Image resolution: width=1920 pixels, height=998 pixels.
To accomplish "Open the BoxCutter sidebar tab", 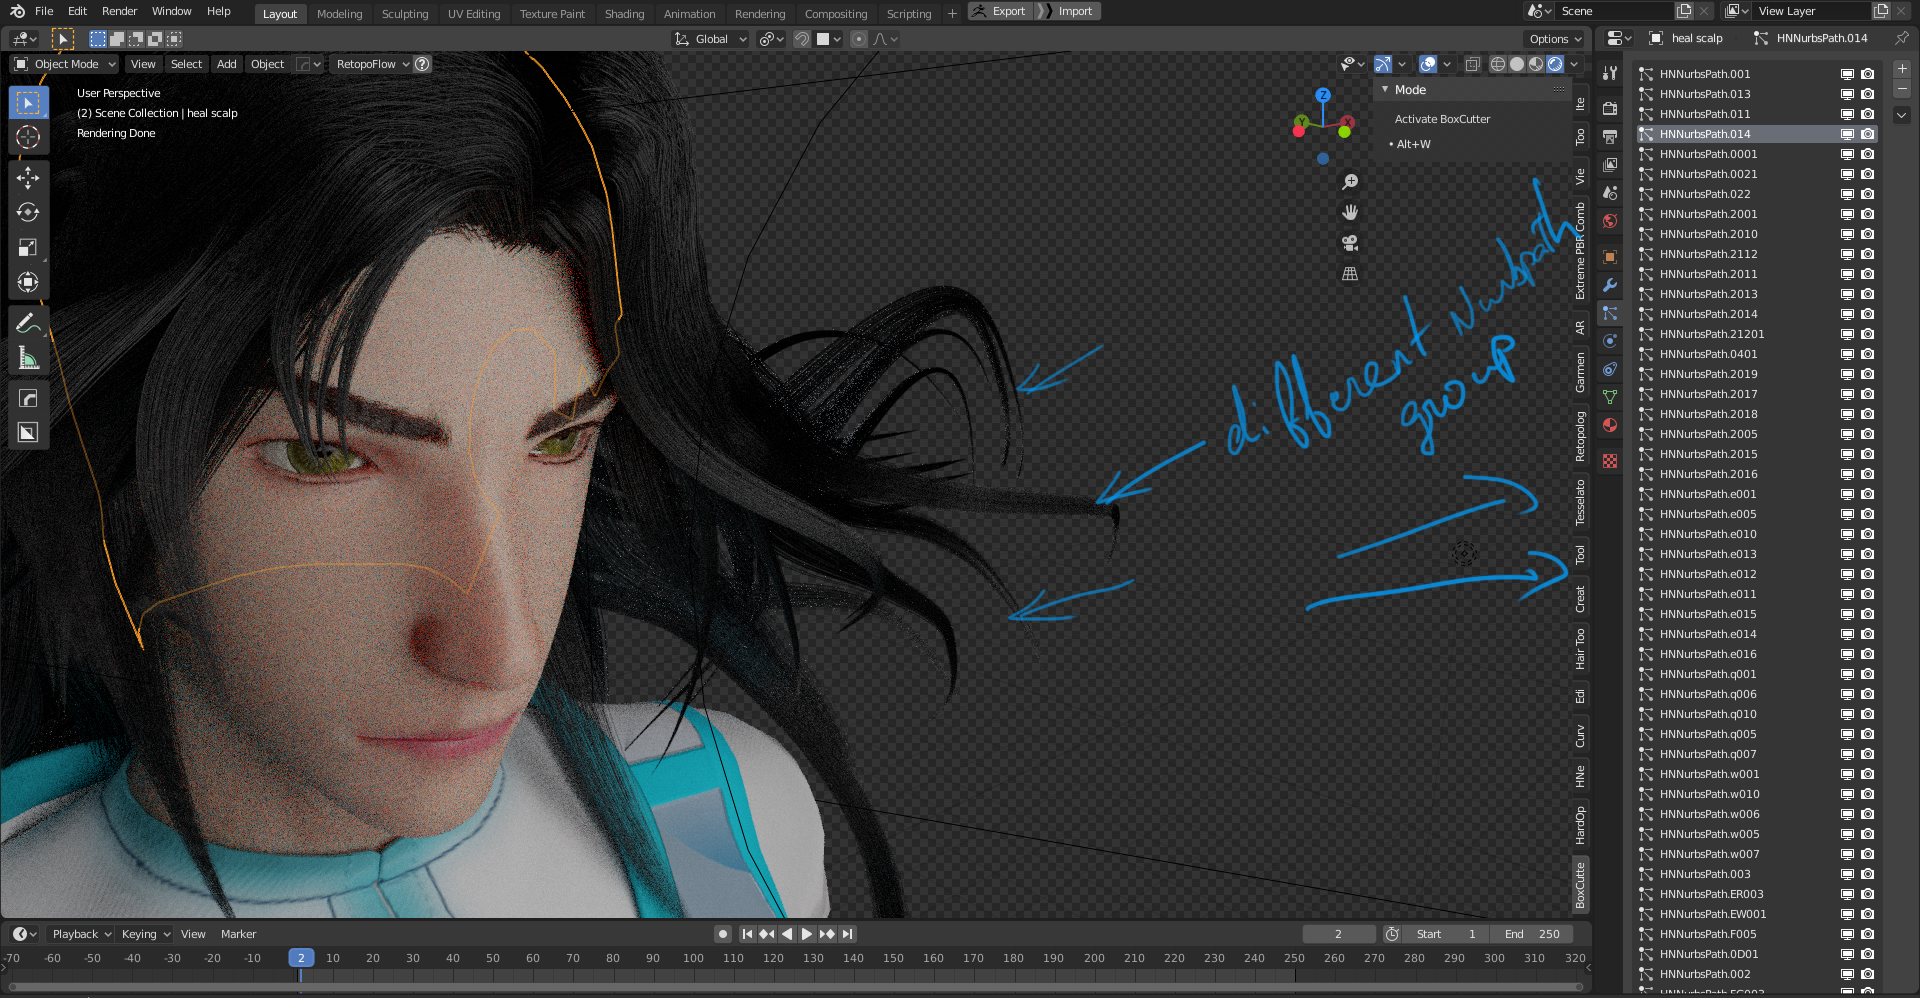I will pyautogui.click(x=1581, y=885).
